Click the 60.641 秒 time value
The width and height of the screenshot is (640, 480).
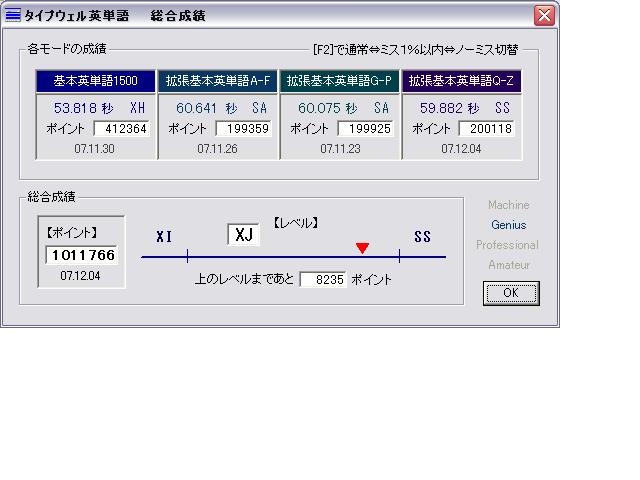207,108
